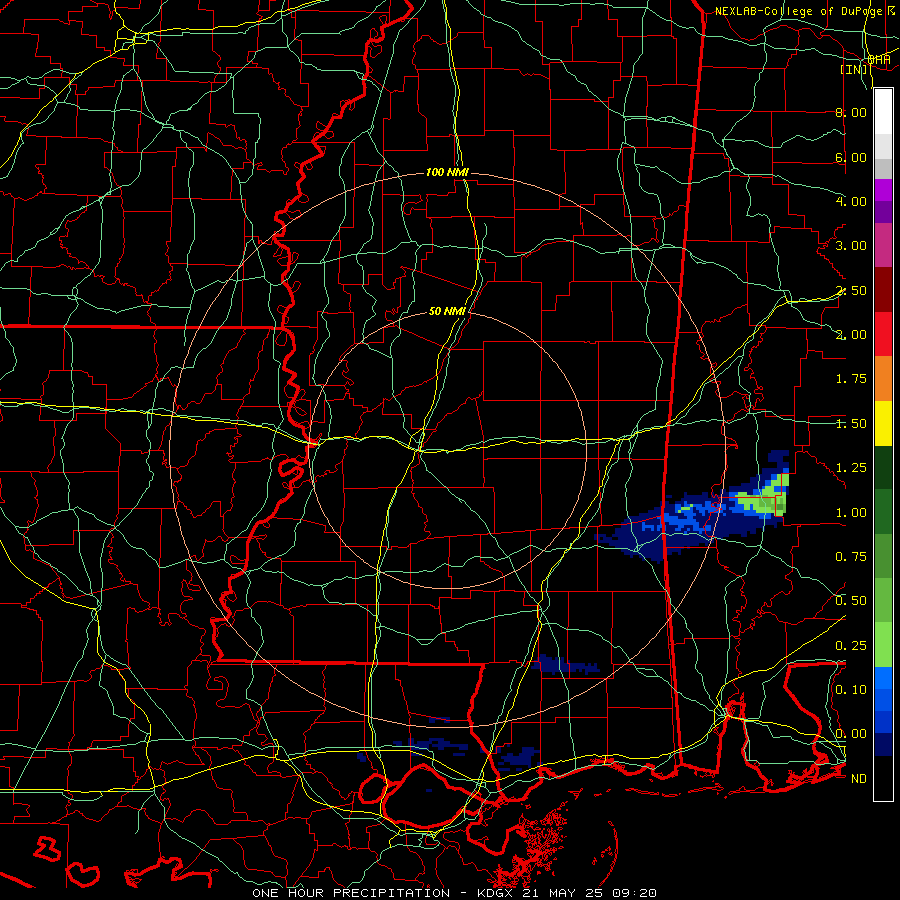Select the dark red legend swatch above 2.50

coord(883,290)
